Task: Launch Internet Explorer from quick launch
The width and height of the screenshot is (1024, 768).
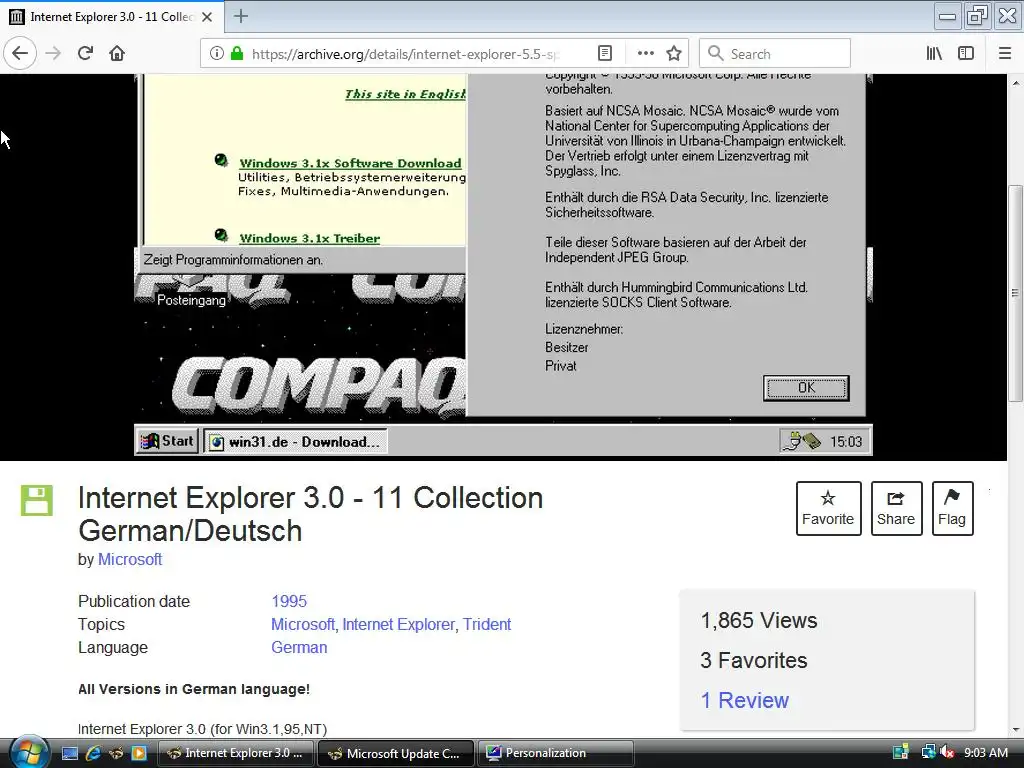Action: (x=93, y=753)
